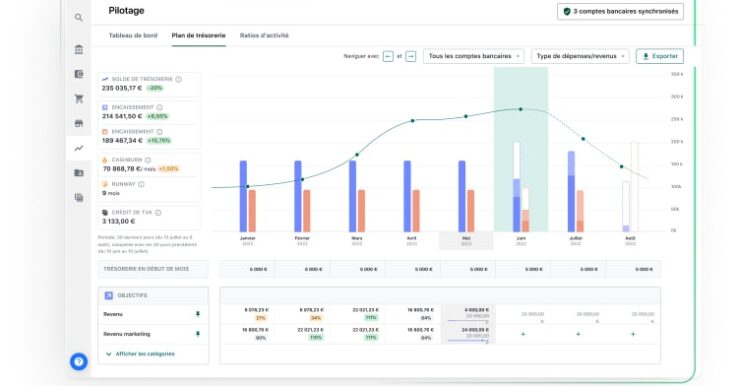Select curve data point above Juillet
The height and width of the screenshot is (386, 738).
(x=583, y=139)
